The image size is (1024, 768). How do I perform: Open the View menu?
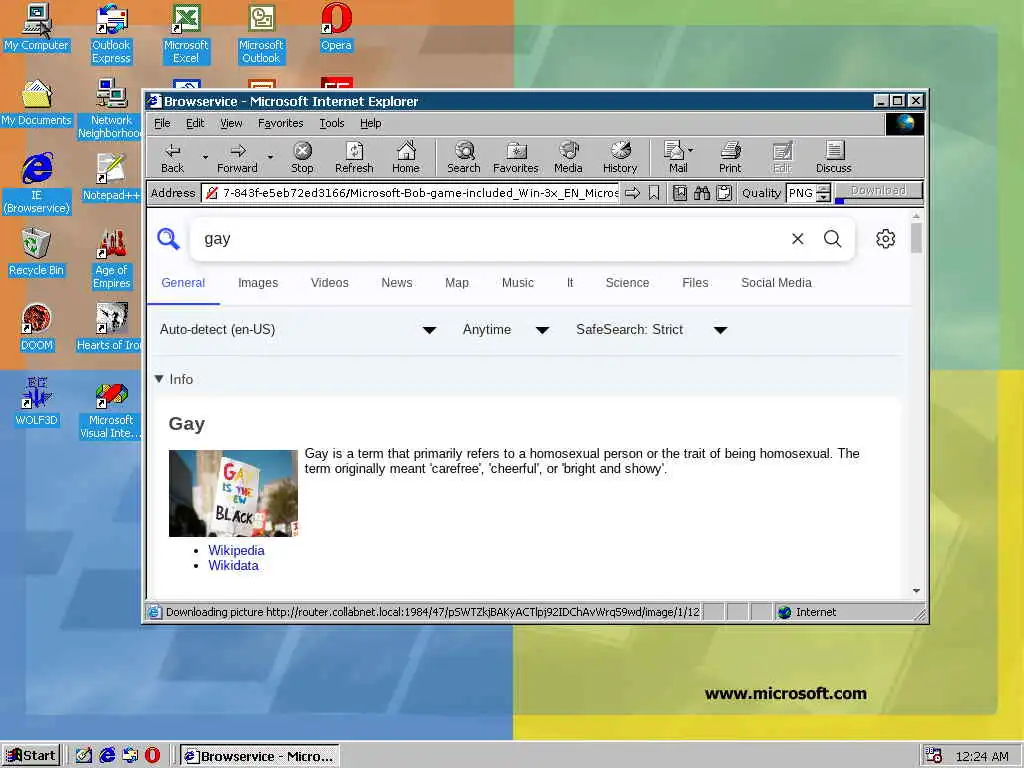tap(231, 123)
